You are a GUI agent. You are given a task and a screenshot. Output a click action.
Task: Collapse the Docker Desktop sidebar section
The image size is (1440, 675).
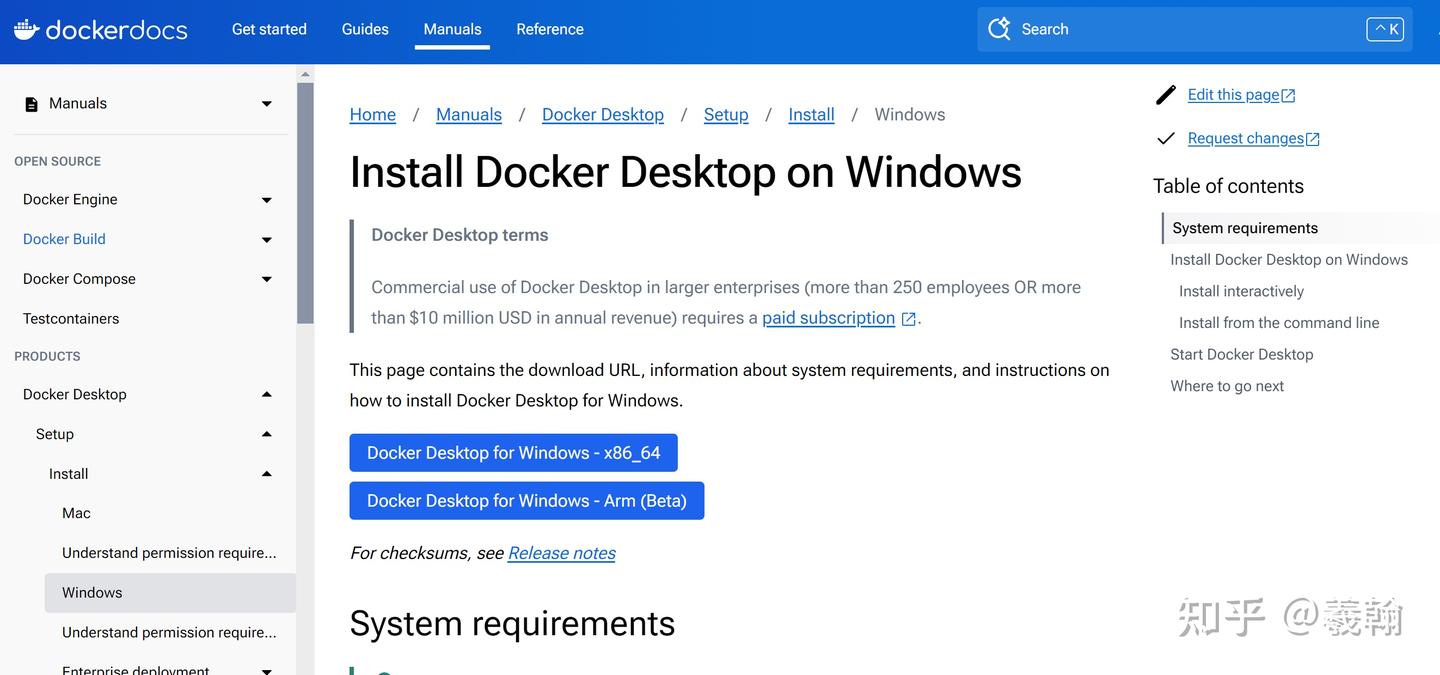(267, 394)
